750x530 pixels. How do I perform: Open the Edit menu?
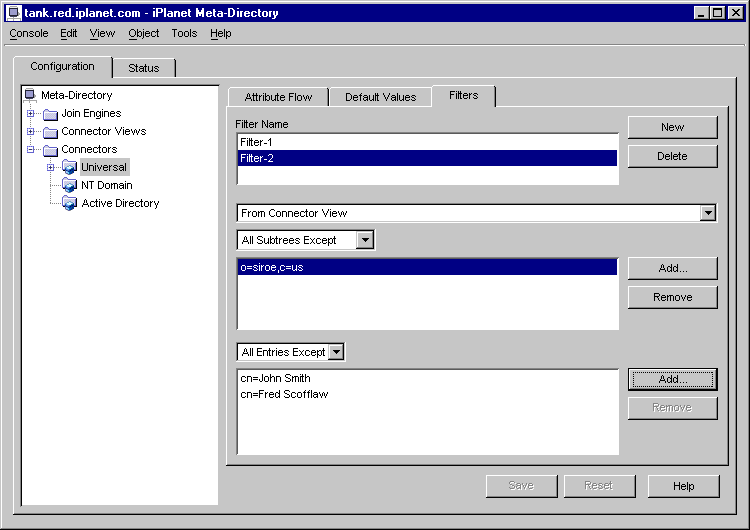(x=68, y=33)
